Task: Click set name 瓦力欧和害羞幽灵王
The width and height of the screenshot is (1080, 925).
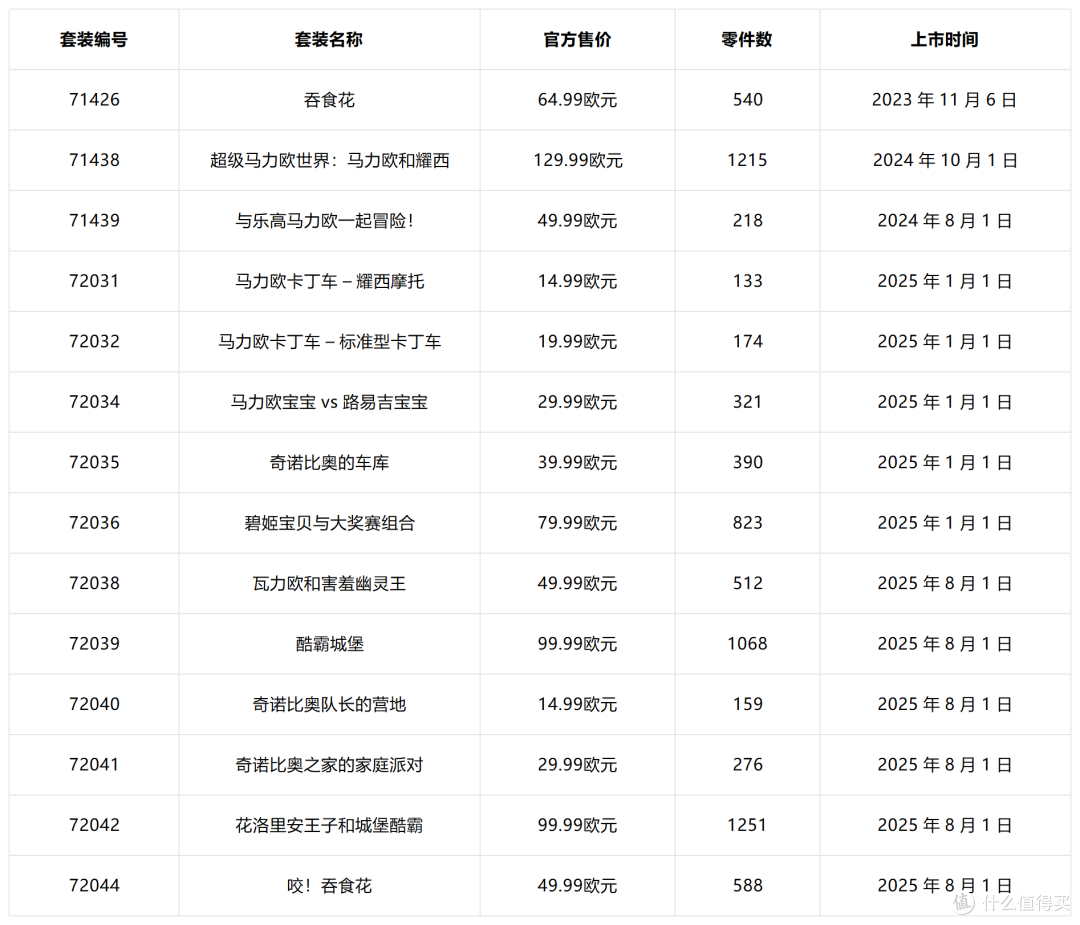Action: [329, 584]
